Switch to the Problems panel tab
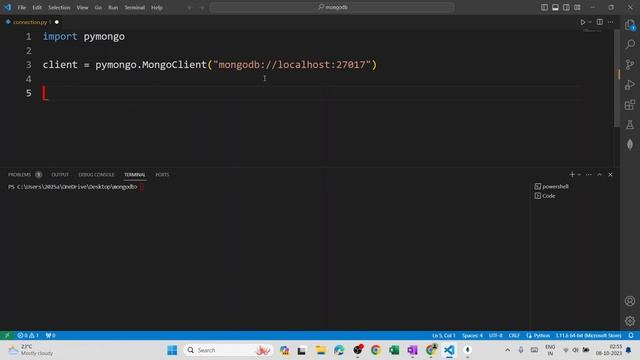The height and width of the screenshot is (360, 640). [24, 174]
